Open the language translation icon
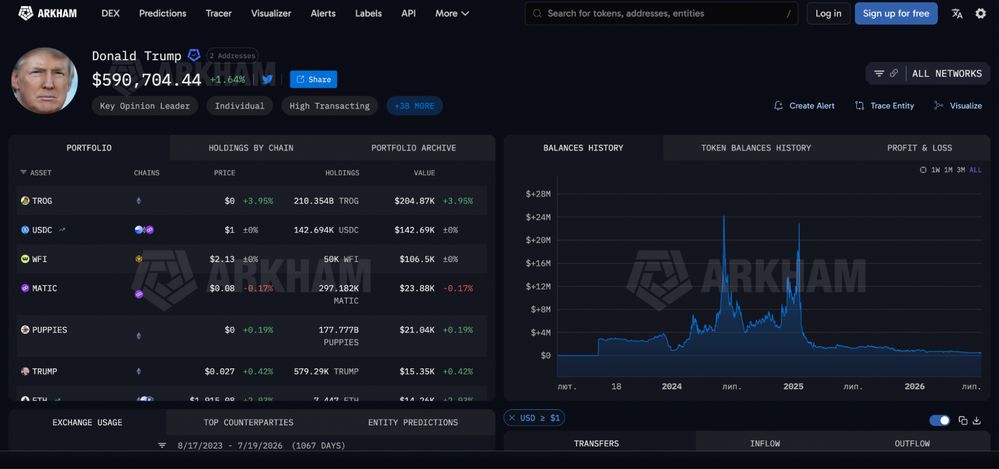 [x=957, y=13]
